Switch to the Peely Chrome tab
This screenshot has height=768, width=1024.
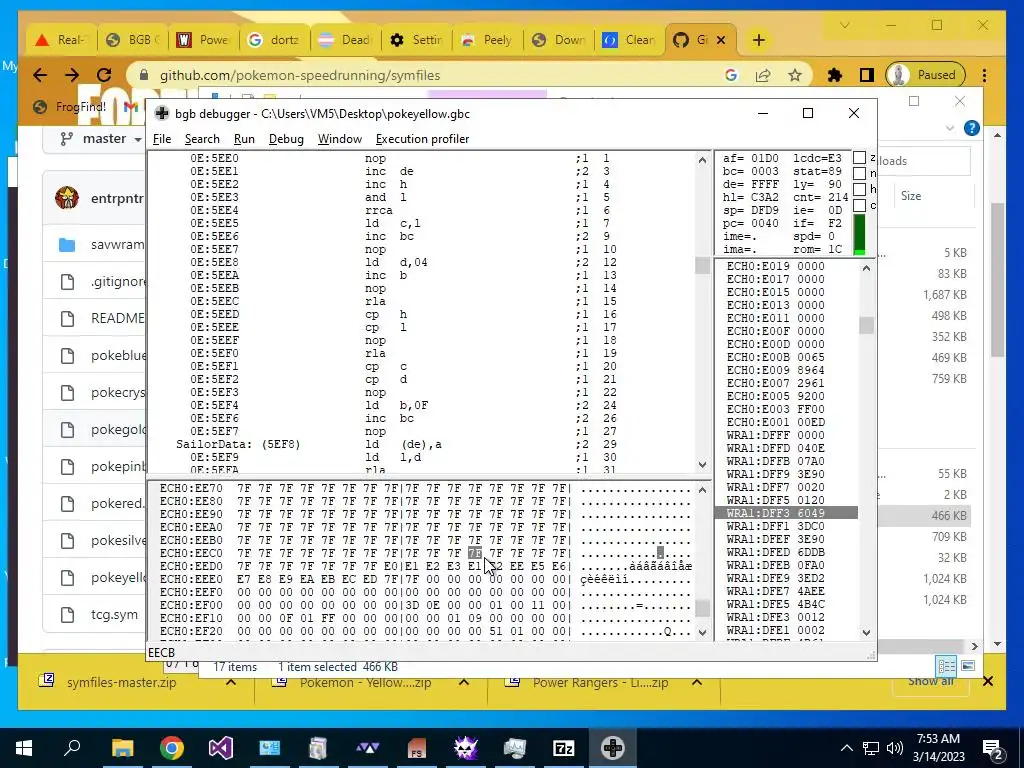coord(488,40)
